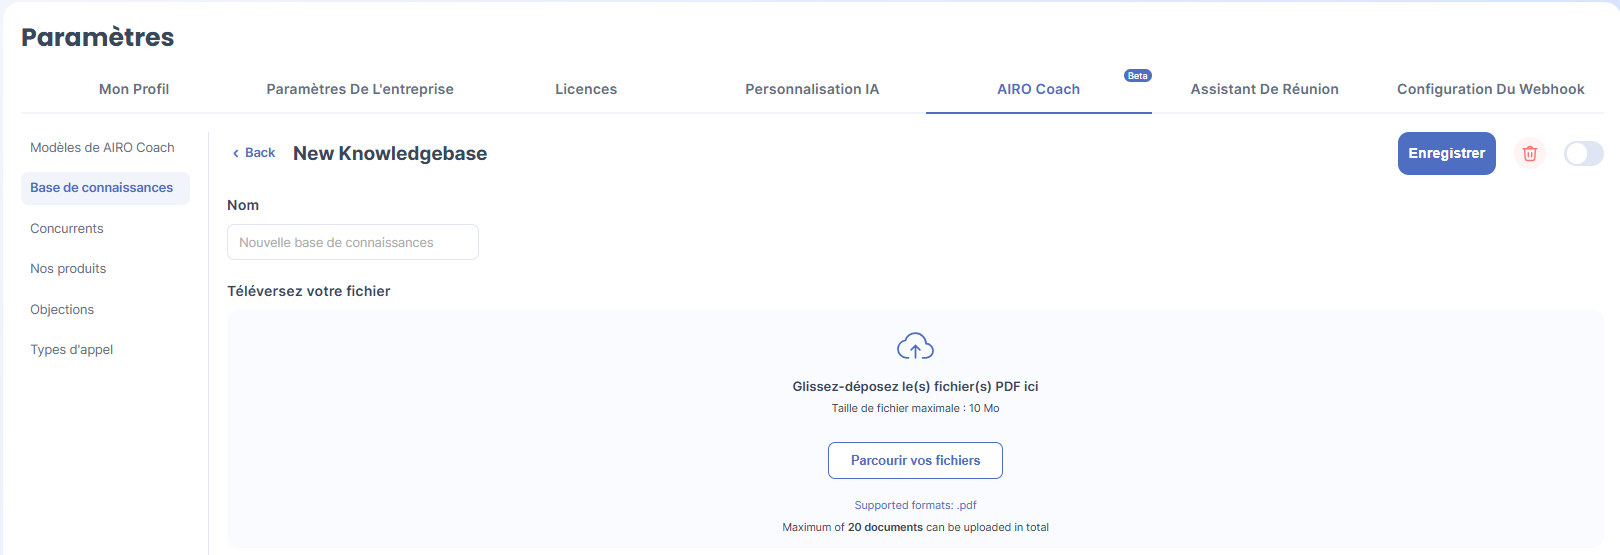Image resolution: width=1620 pixels, height=555 pixels.
Task: Click the cloud upload icon
Action: click(x=915, y=347)
